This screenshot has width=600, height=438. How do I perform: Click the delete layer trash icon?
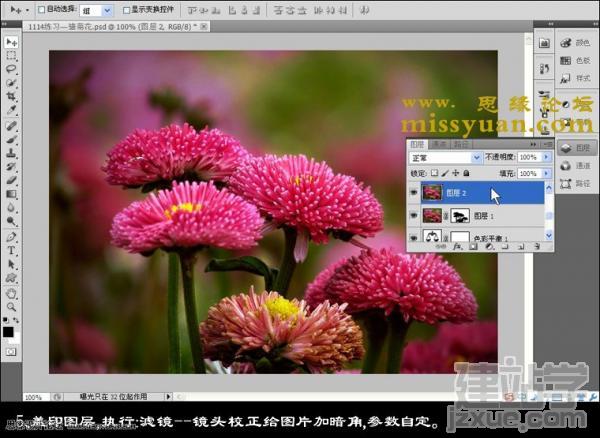tap(536, 247)
